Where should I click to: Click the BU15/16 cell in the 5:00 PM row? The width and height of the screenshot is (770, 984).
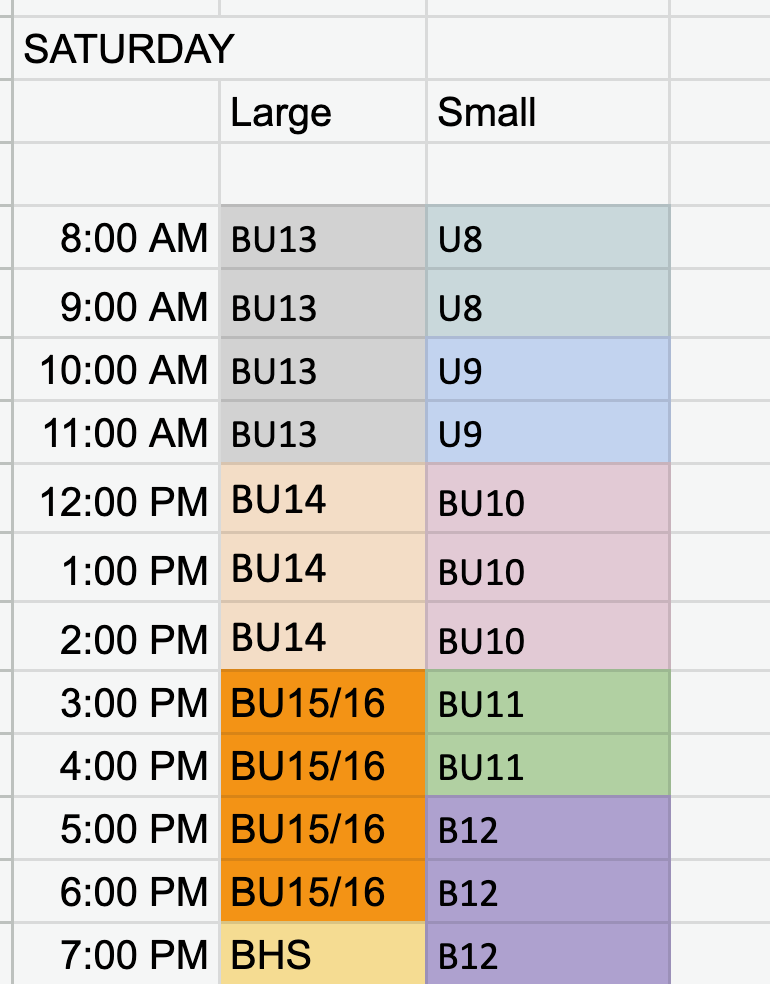point(322,829)
